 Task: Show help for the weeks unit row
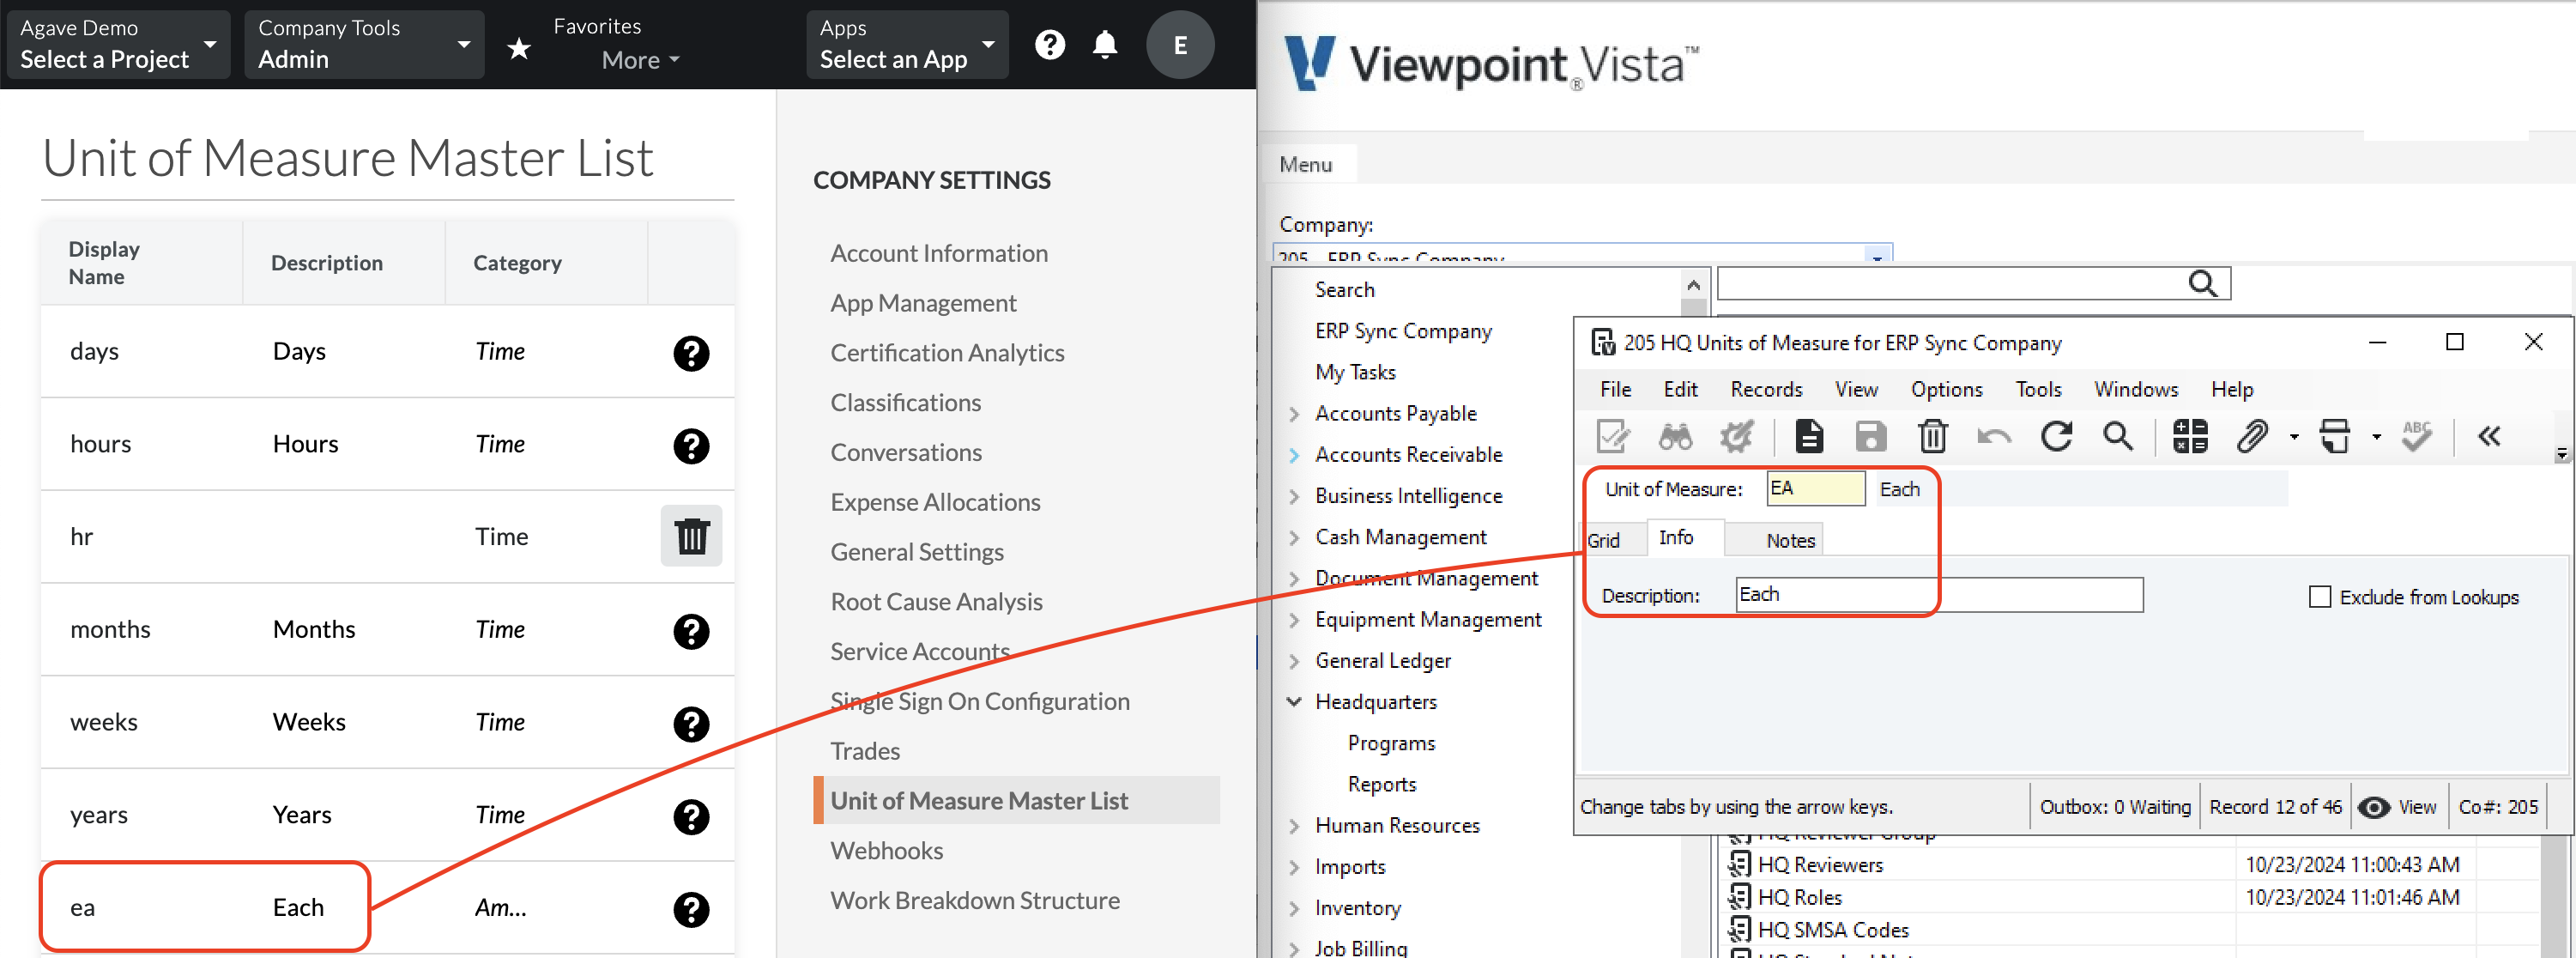coord(691,724)
